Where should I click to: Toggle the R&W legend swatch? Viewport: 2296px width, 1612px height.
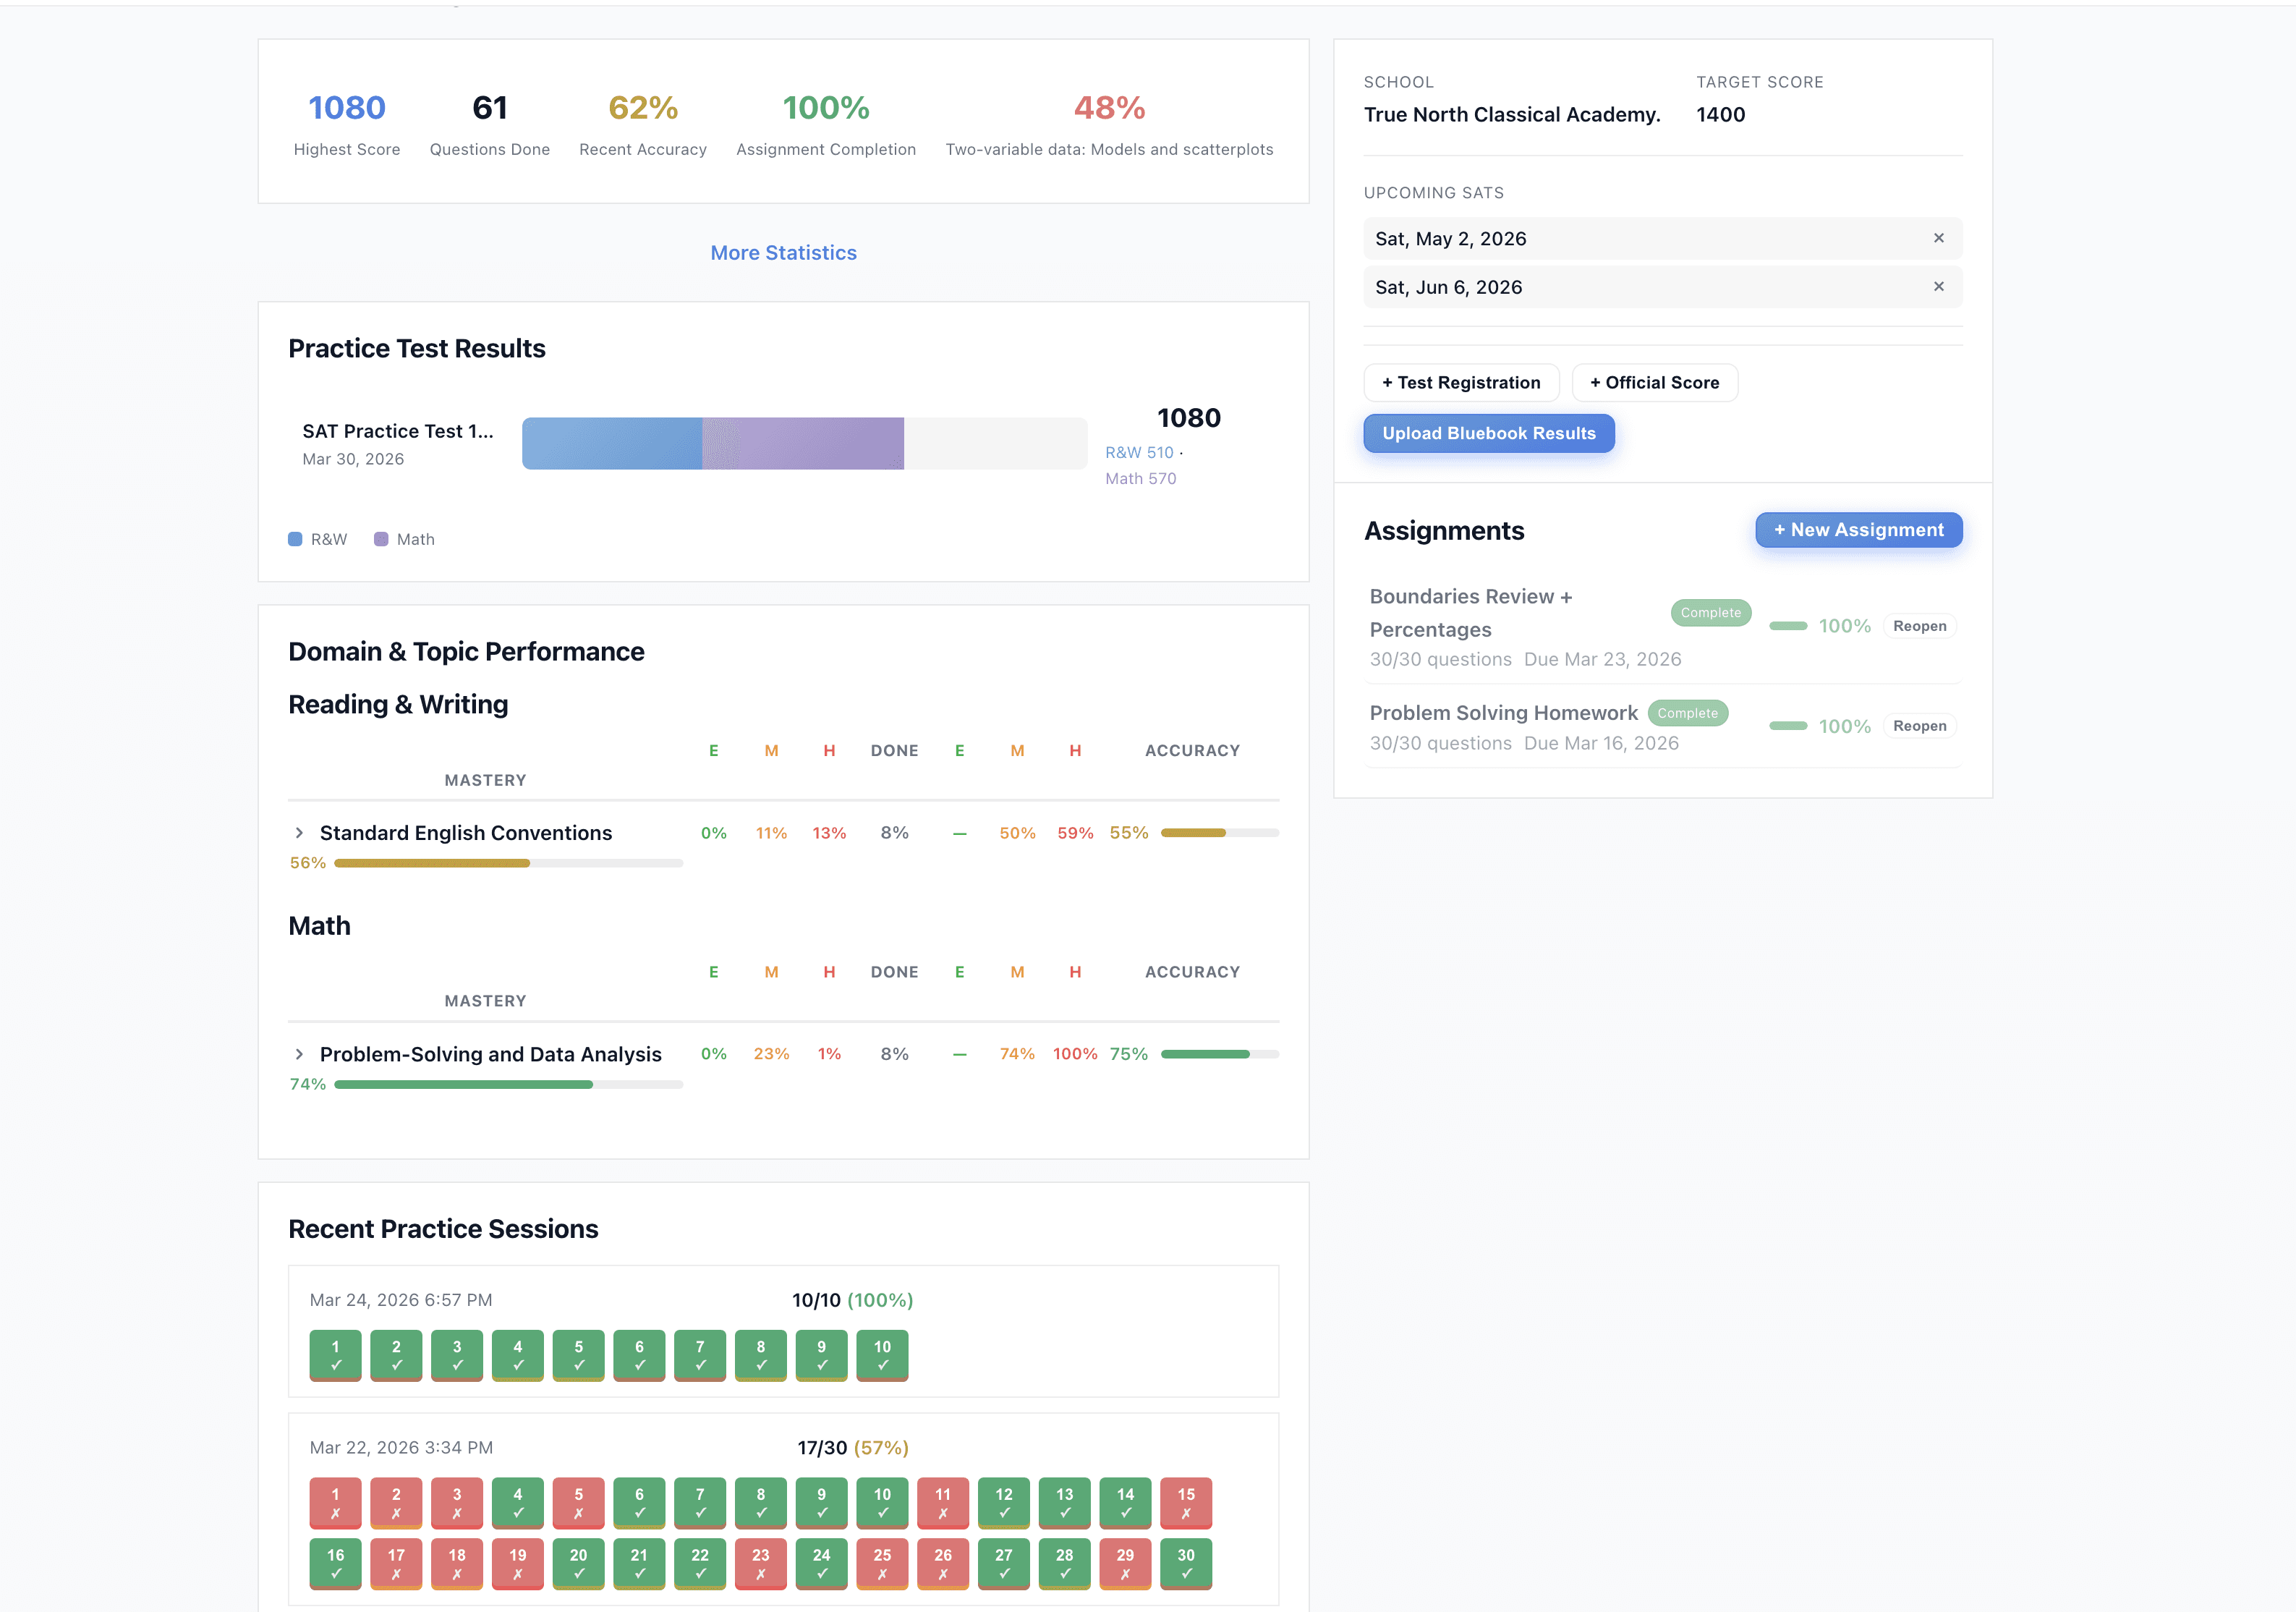295,539
